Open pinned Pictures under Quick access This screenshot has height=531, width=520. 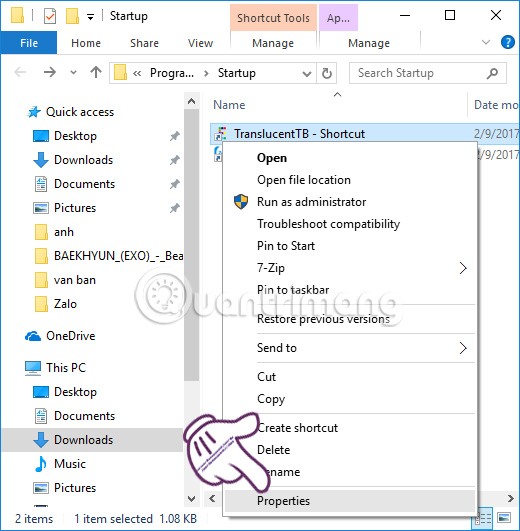pos(75,208)
